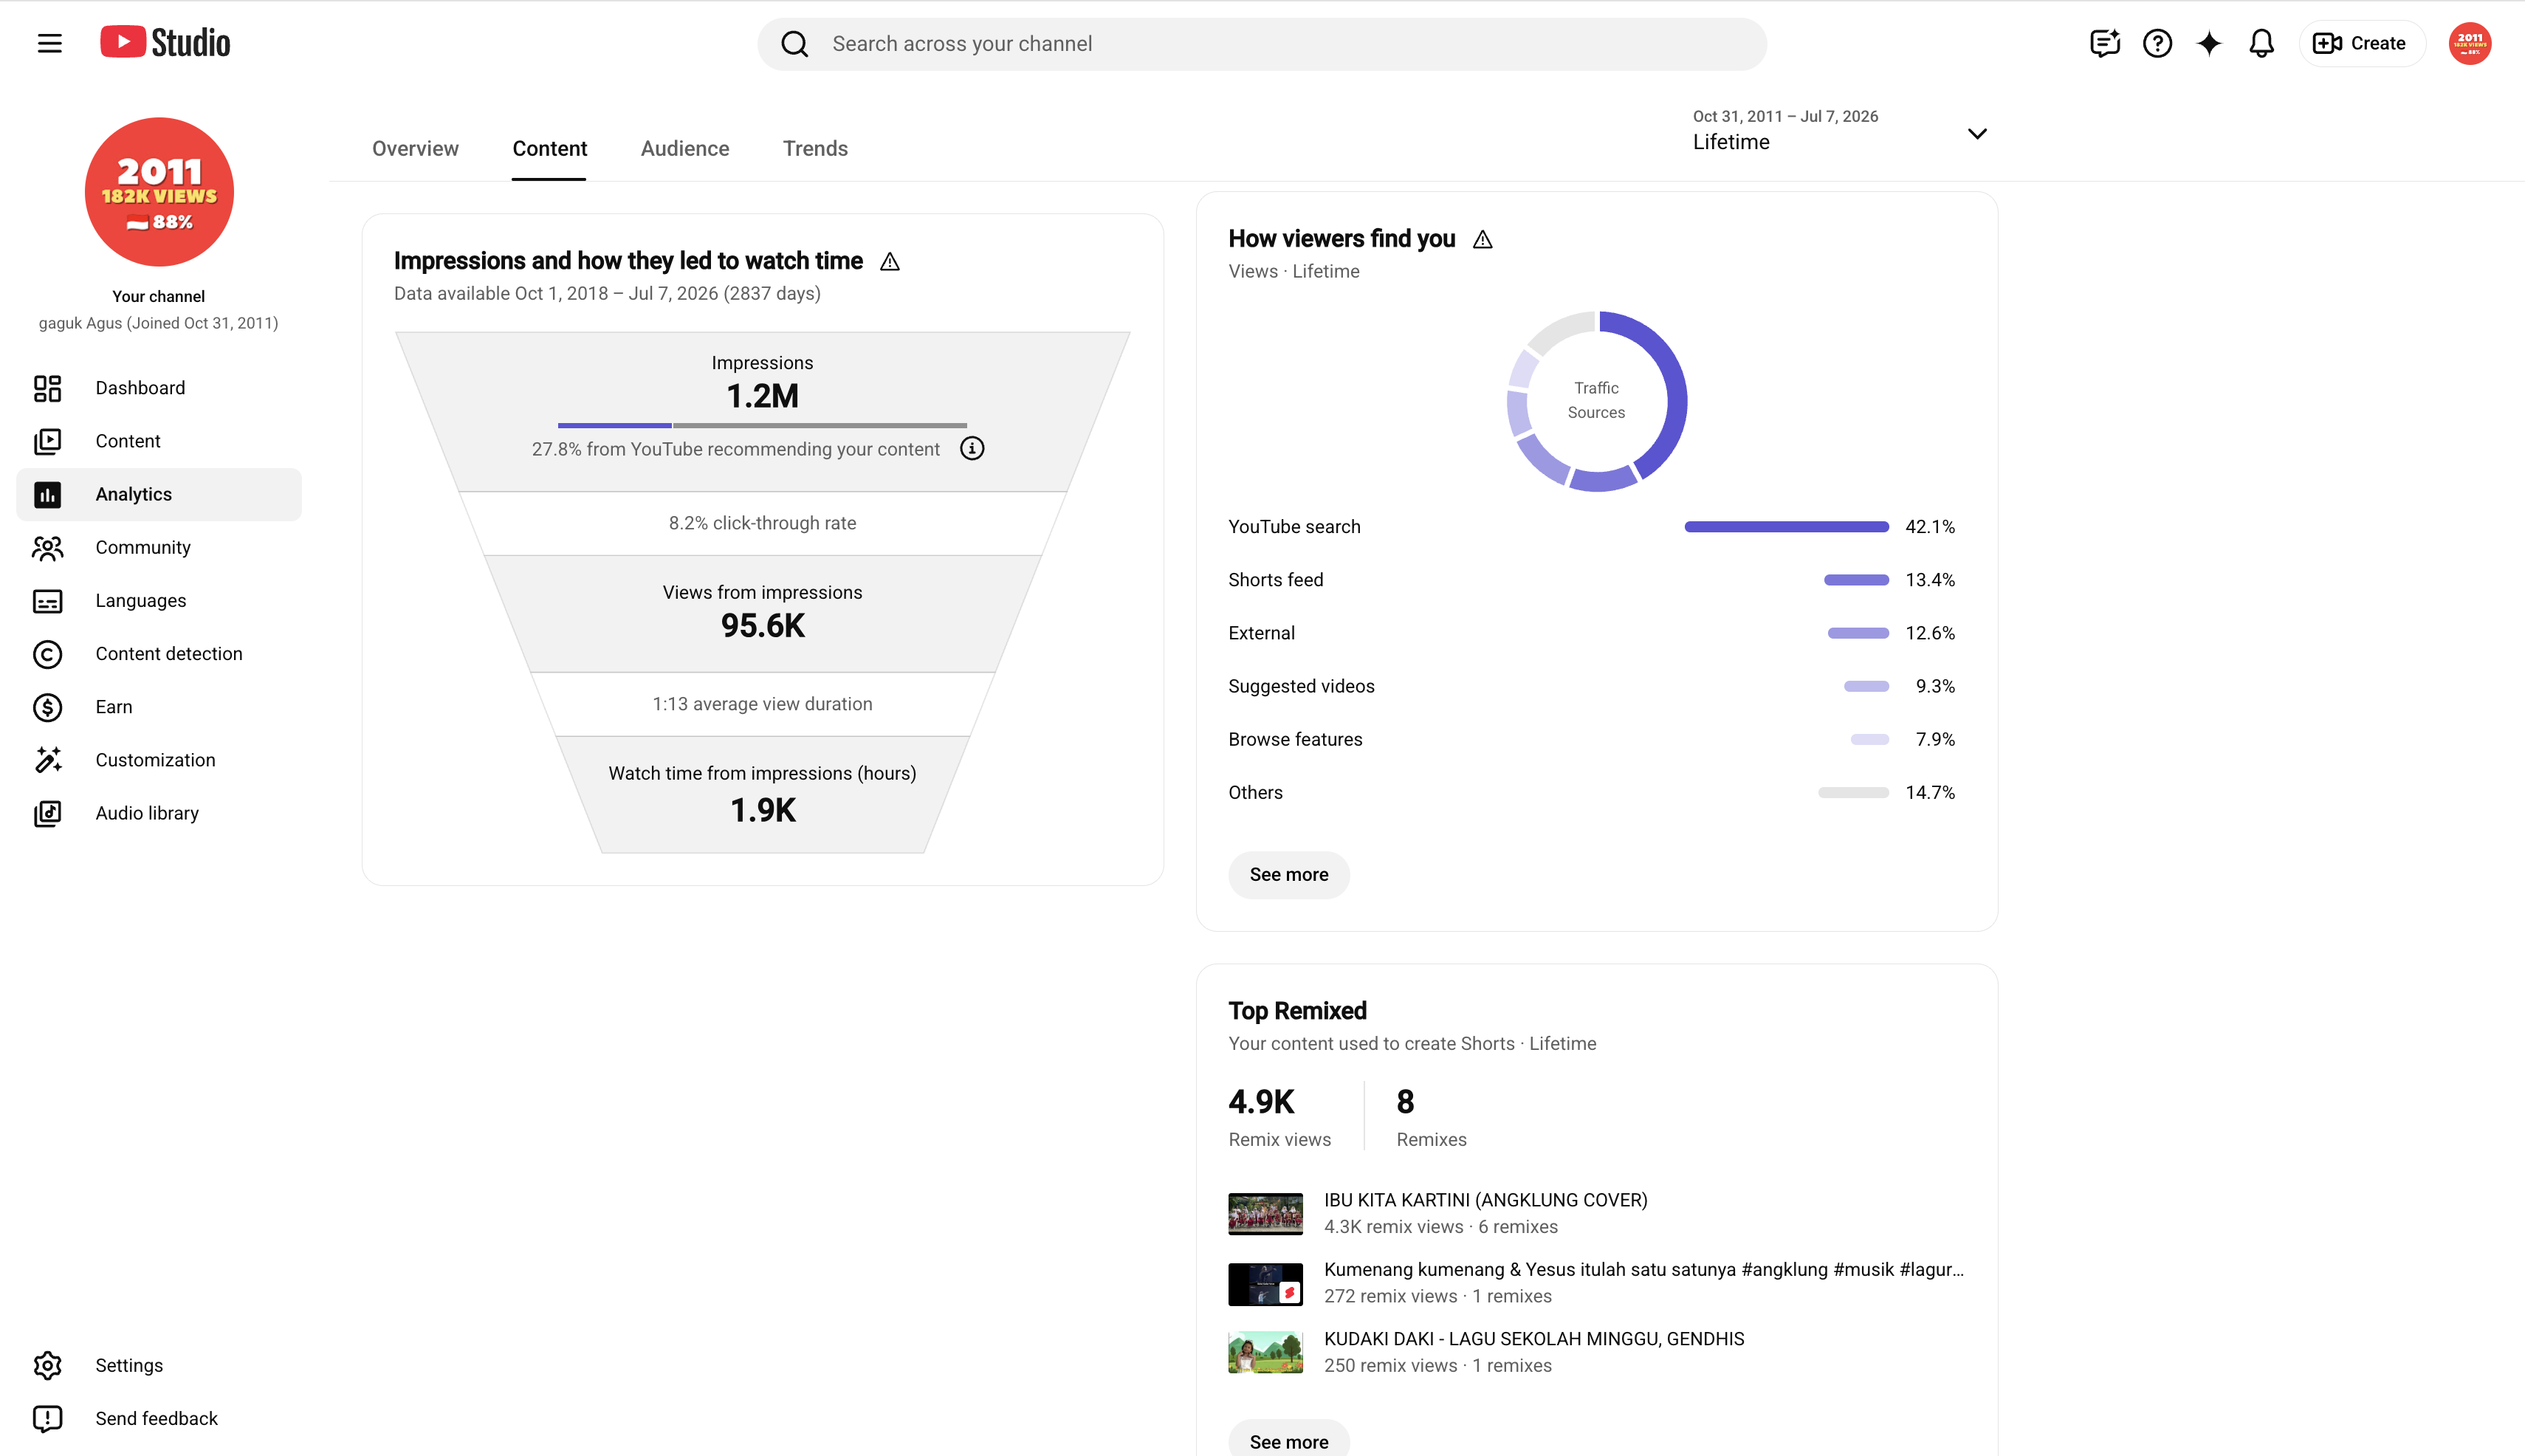Click the large channel profile picture

[x=159, y=192]
